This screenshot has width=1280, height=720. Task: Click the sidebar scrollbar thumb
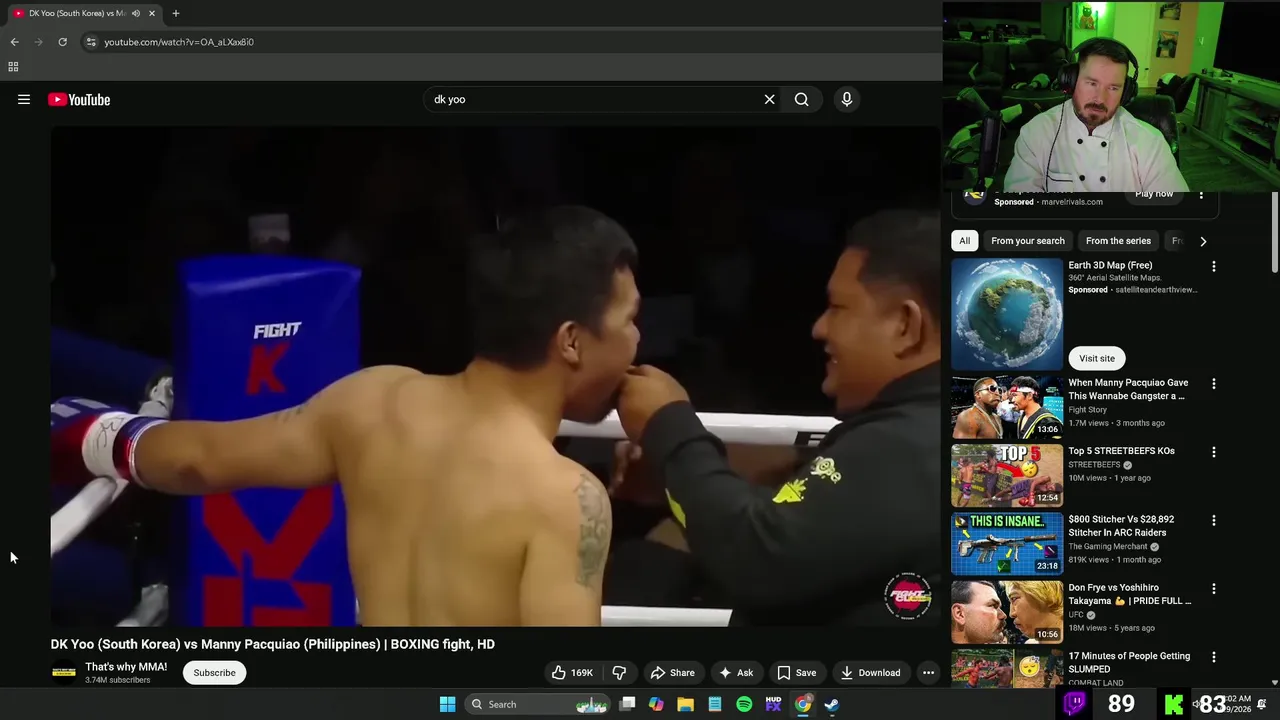tap(1275, 232)
